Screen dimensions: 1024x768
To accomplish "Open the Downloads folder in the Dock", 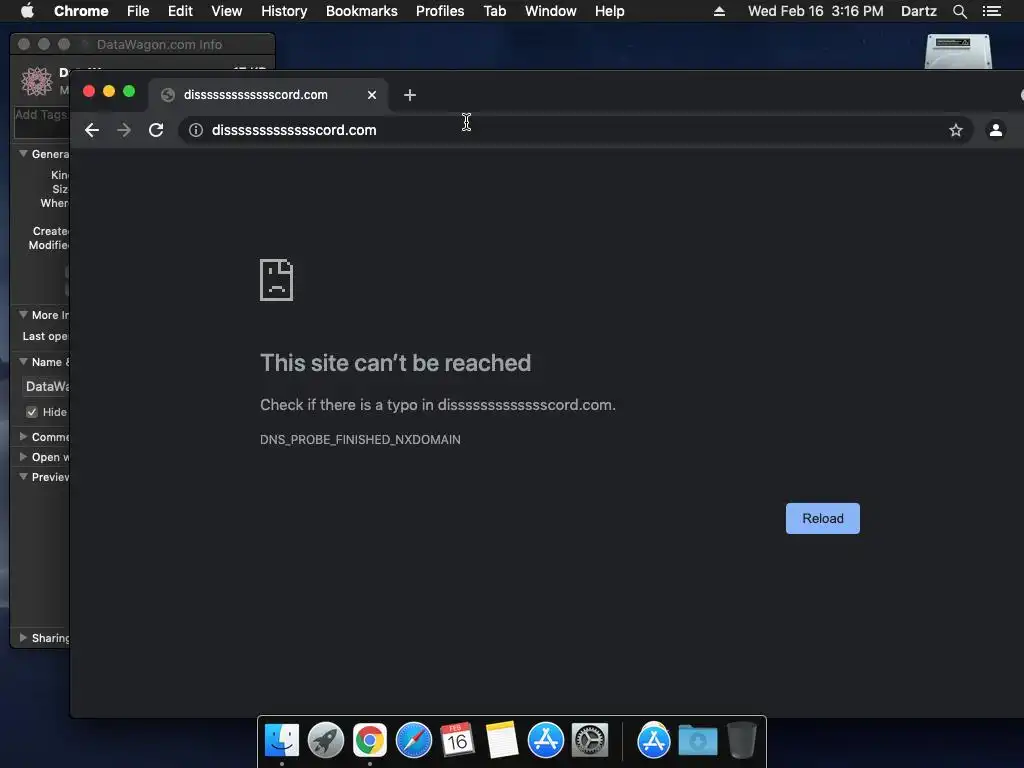I will pyautogui.click(x=697, y=741).
